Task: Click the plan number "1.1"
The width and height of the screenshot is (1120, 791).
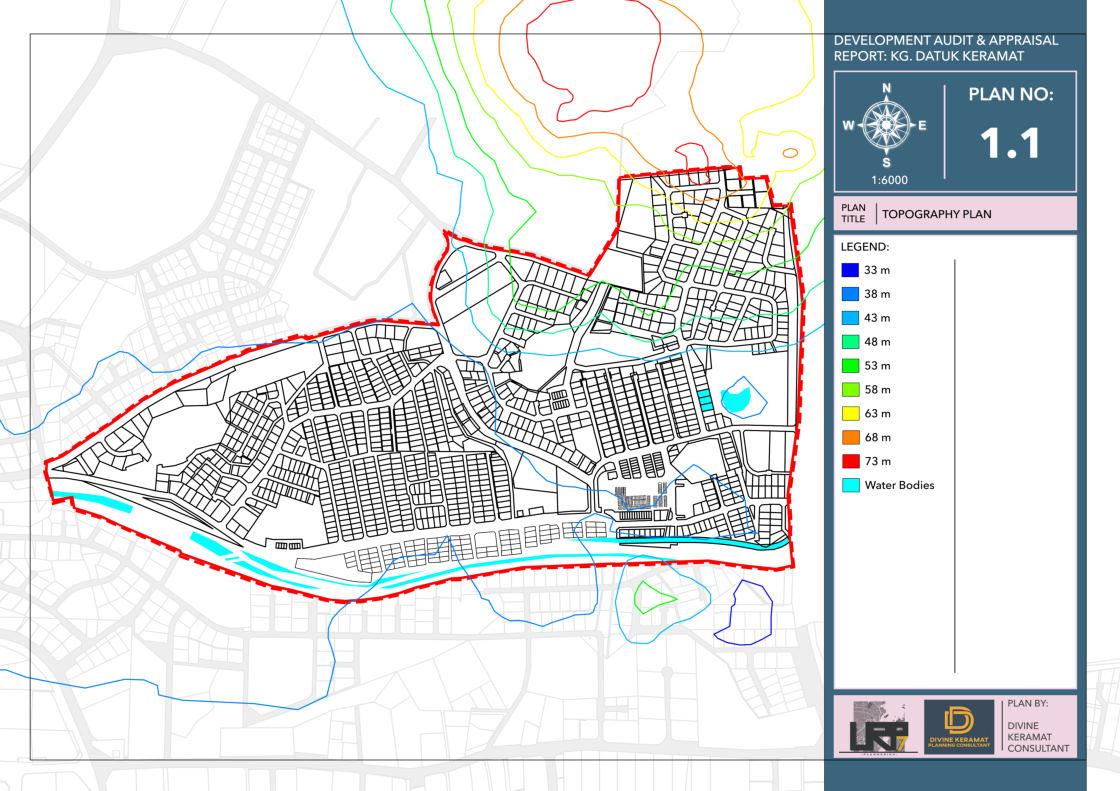Action: 1010,144
